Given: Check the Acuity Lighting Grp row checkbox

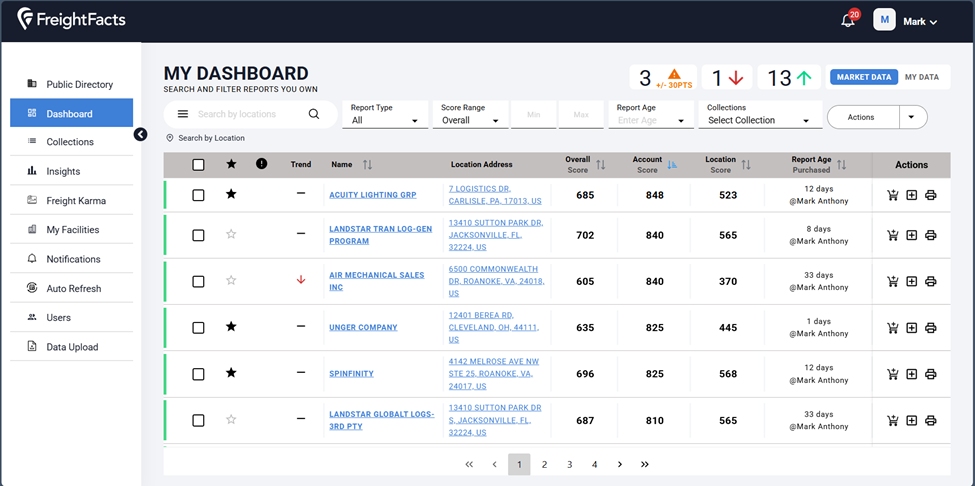Looking at the screenshot, I should click(x=198, y=195).
